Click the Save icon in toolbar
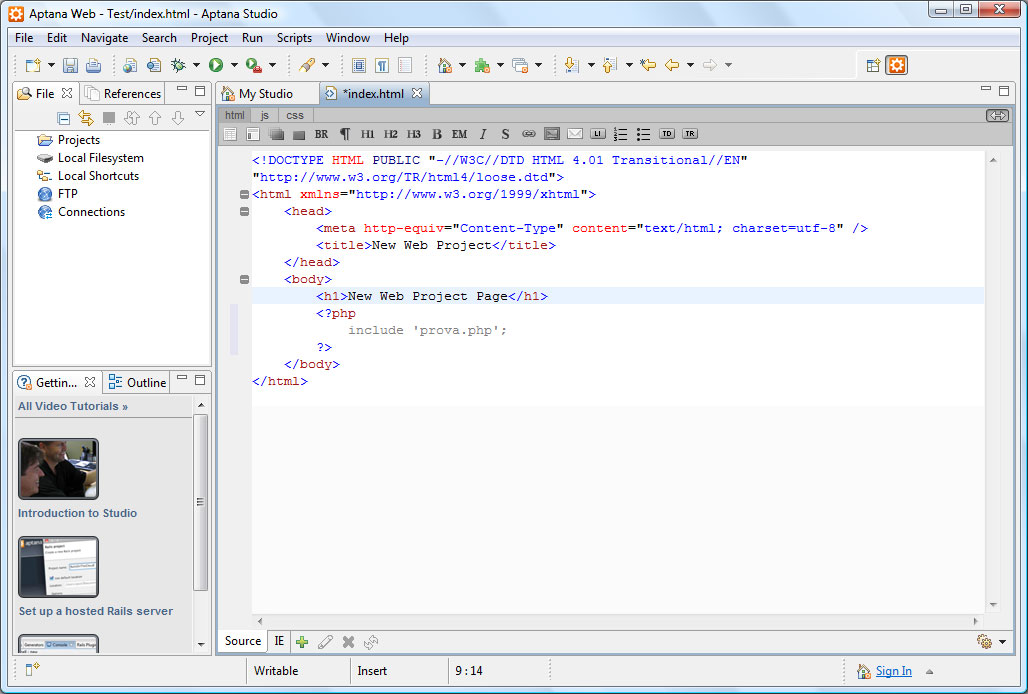Viewport: 1028px width, 694px height. 70,65
